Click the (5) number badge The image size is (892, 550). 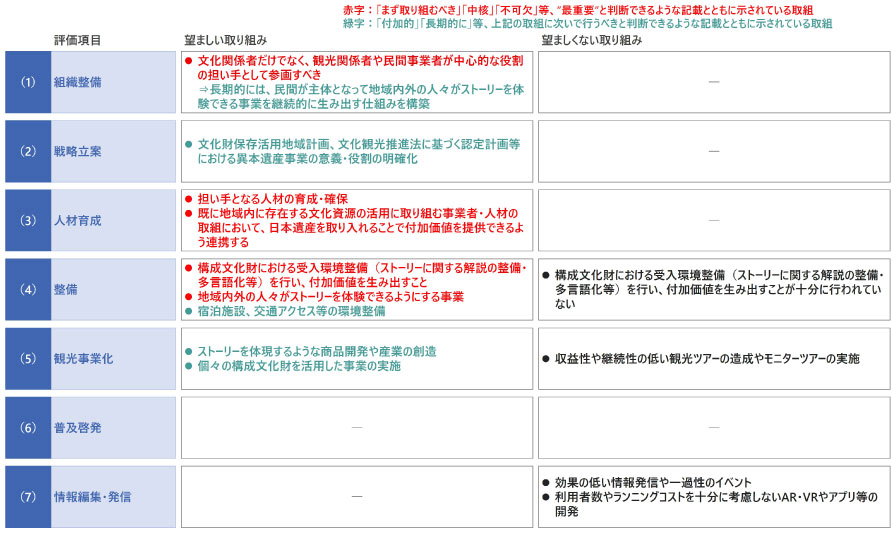click(x=28, y=358)
